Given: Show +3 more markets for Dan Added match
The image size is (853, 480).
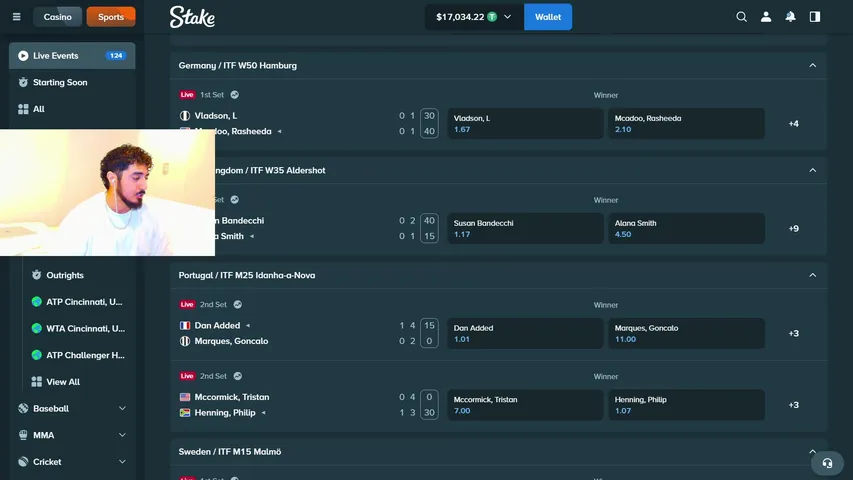Looking at the screenshot, I should tap(794, 333).
